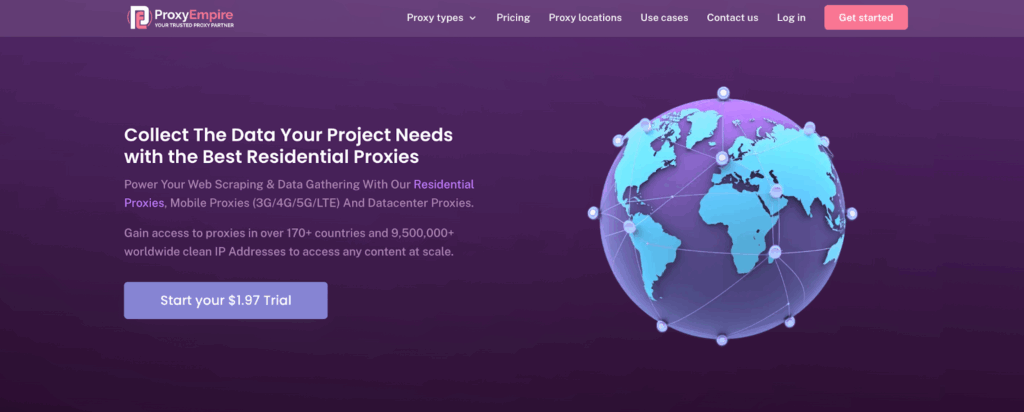The width and height of the screenshot is (1024, 412).
Task: Open the Proxy types menu
Action: click(x=434, y=18)
